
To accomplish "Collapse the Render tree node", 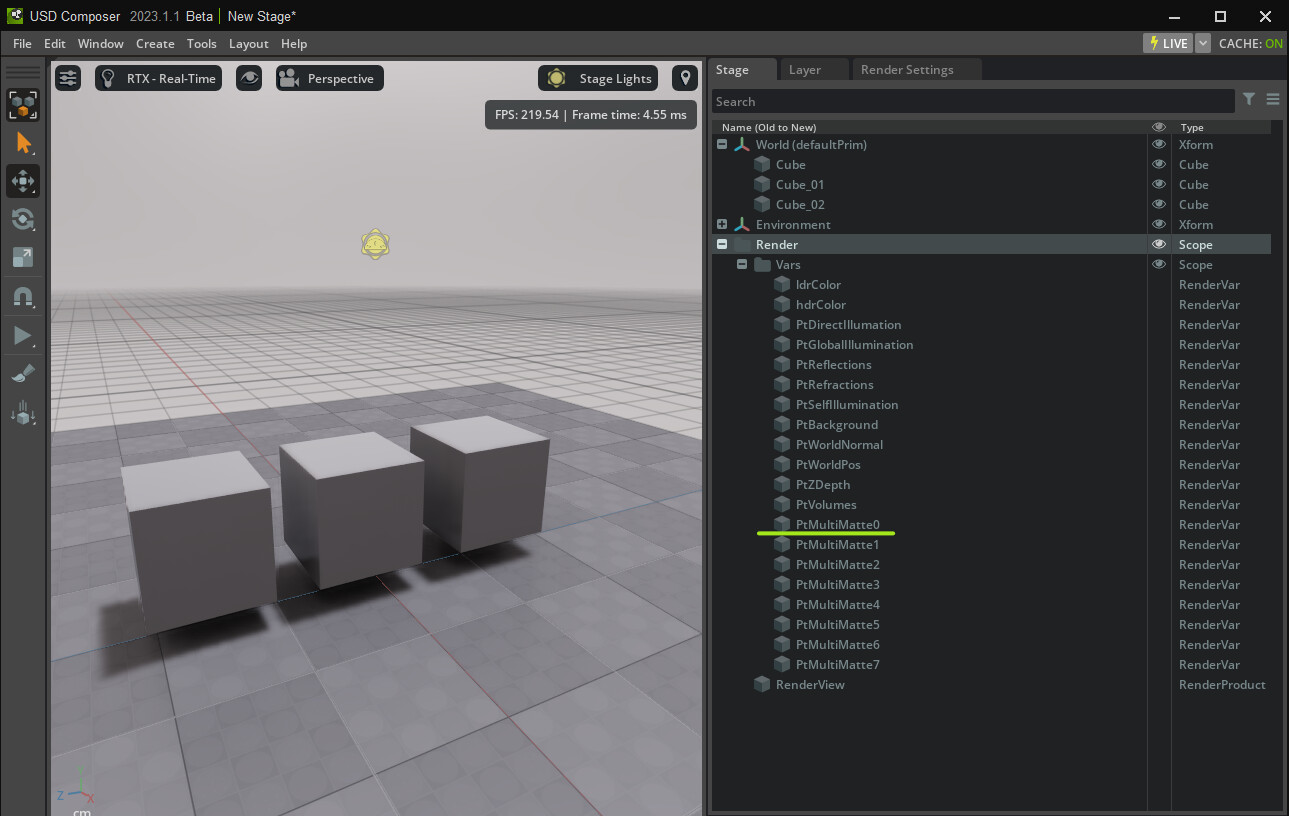I will pyautogui.click(x=722, y=244).
